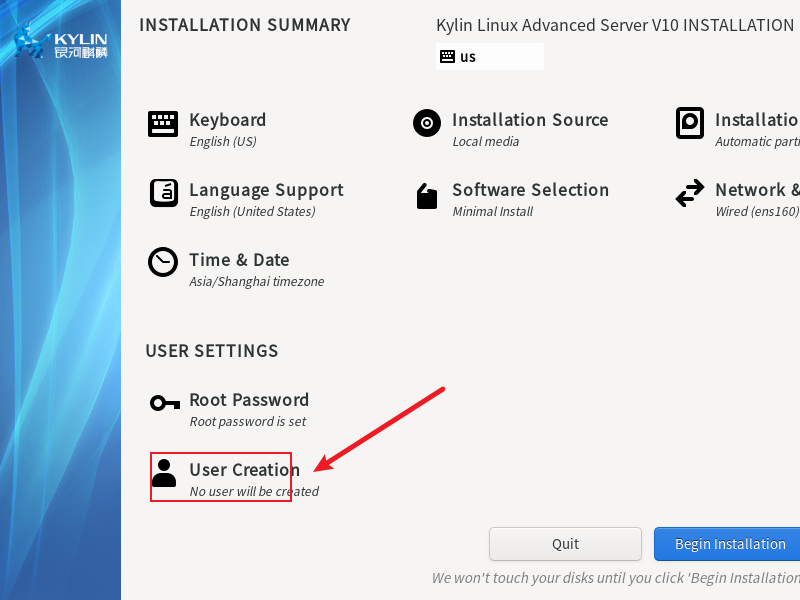Click the Installation Source disc icon
This screenshot has width=800, height=600.
point(427,124)
